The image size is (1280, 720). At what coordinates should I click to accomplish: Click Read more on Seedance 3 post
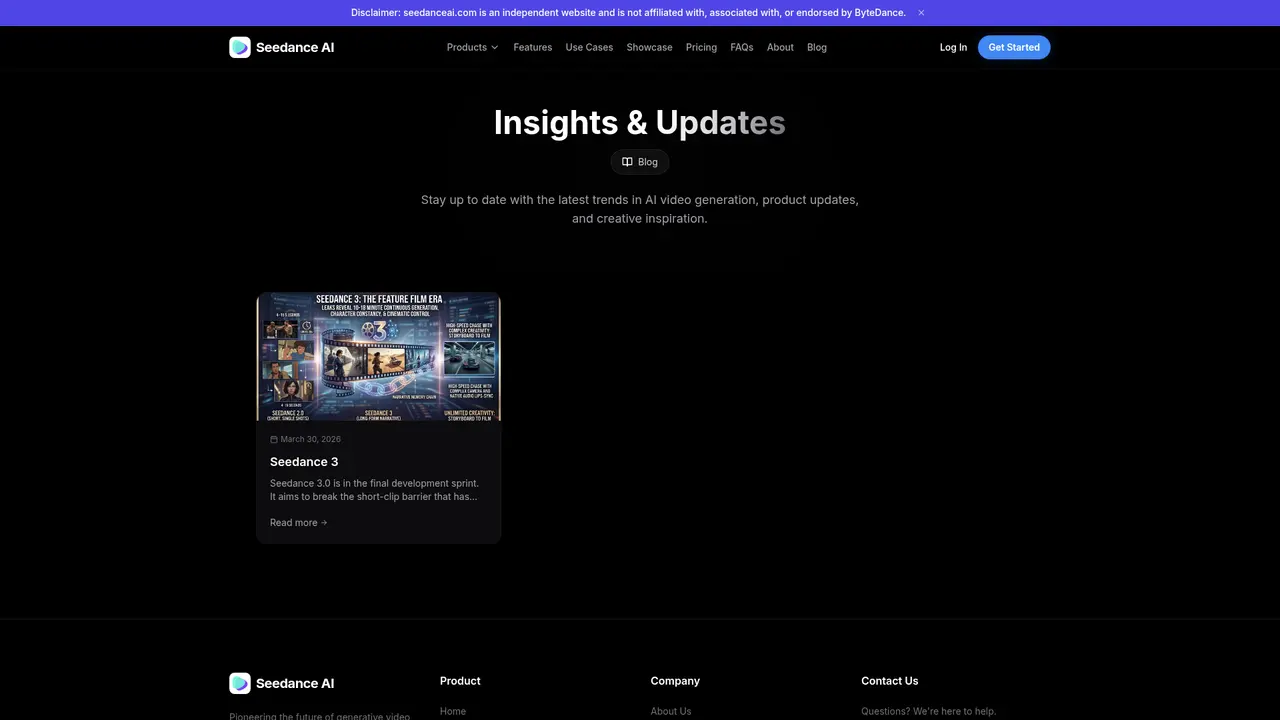coord(298,523)
